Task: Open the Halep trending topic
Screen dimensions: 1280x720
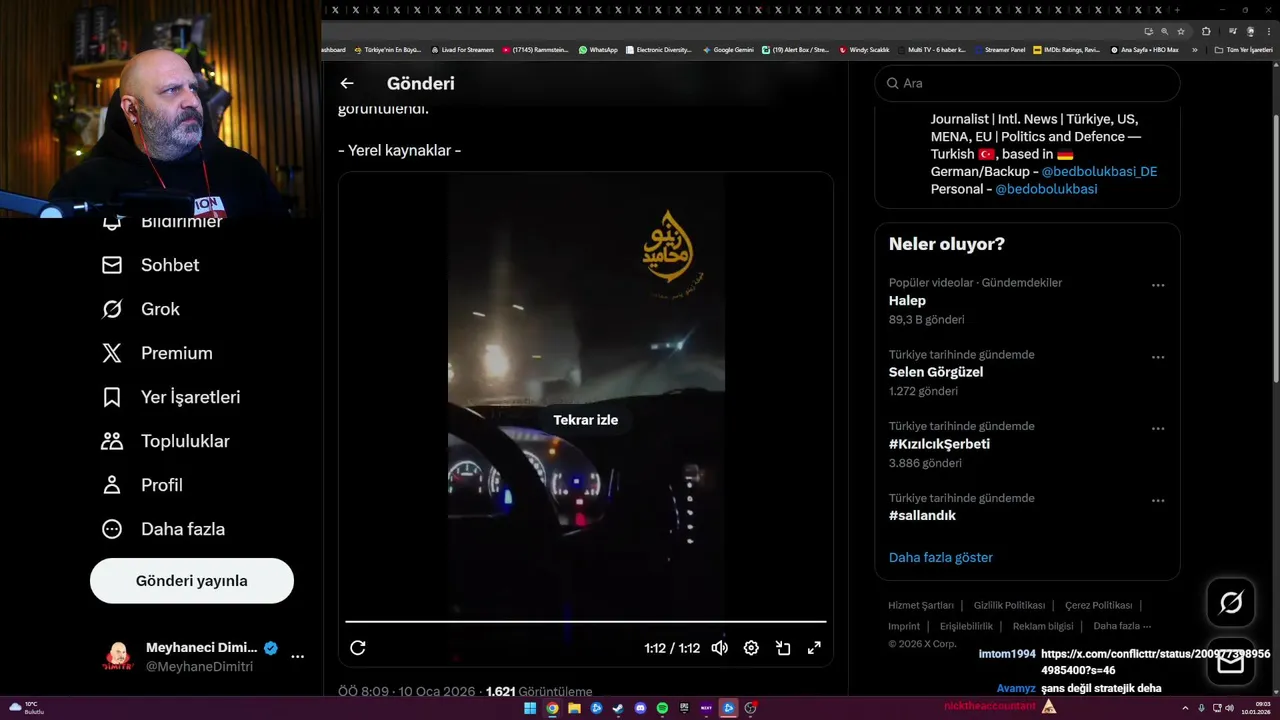Action: point(907,301)
